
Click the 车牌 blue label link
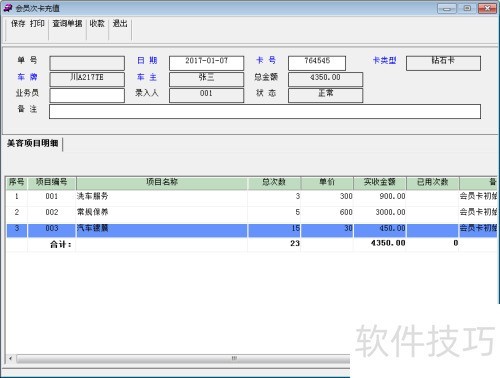(27, 77)
